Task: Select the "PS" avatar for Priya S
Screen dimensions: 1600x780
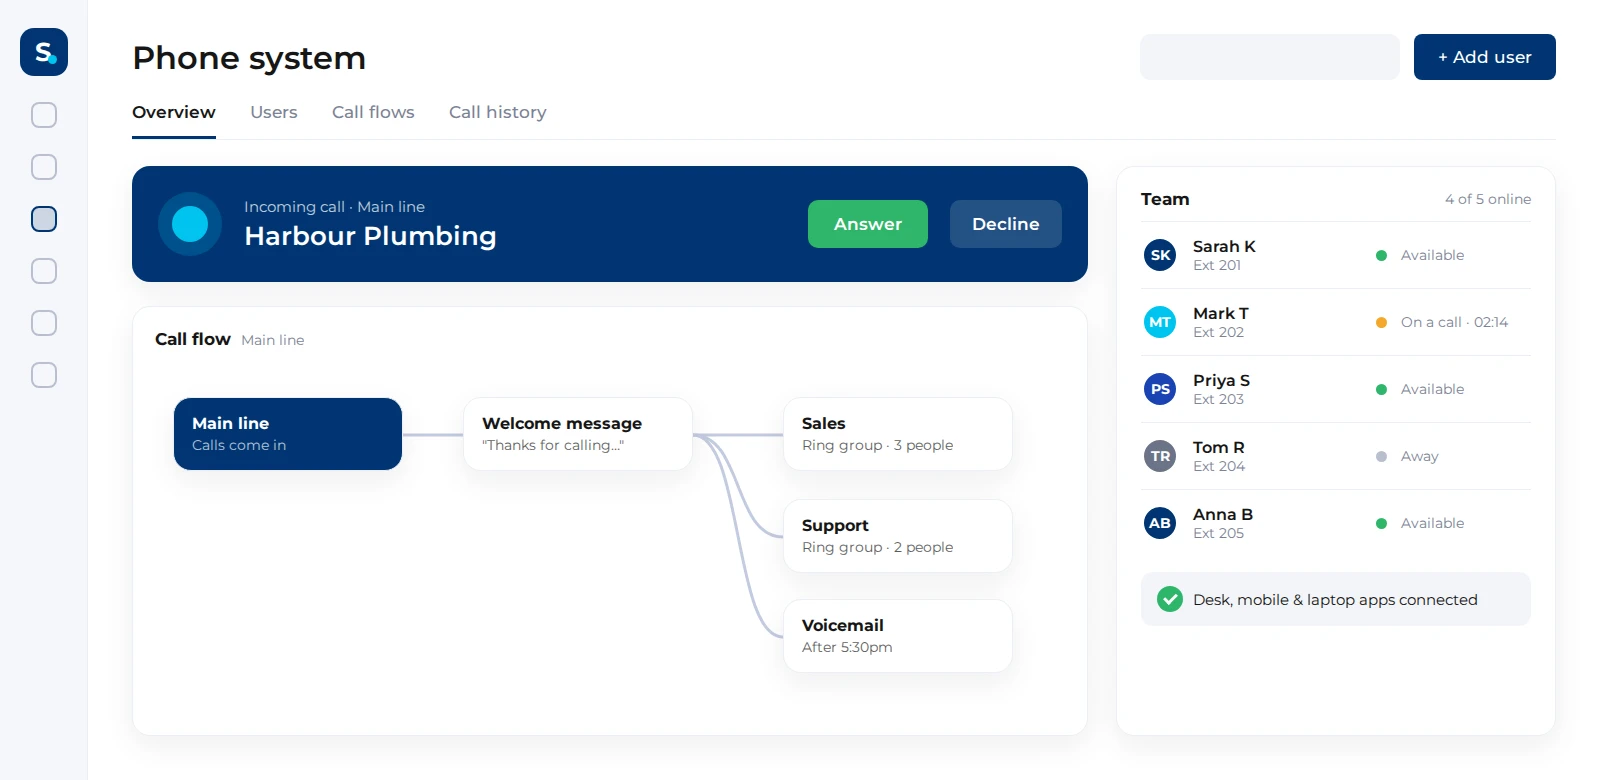Action: point(1160,389)
